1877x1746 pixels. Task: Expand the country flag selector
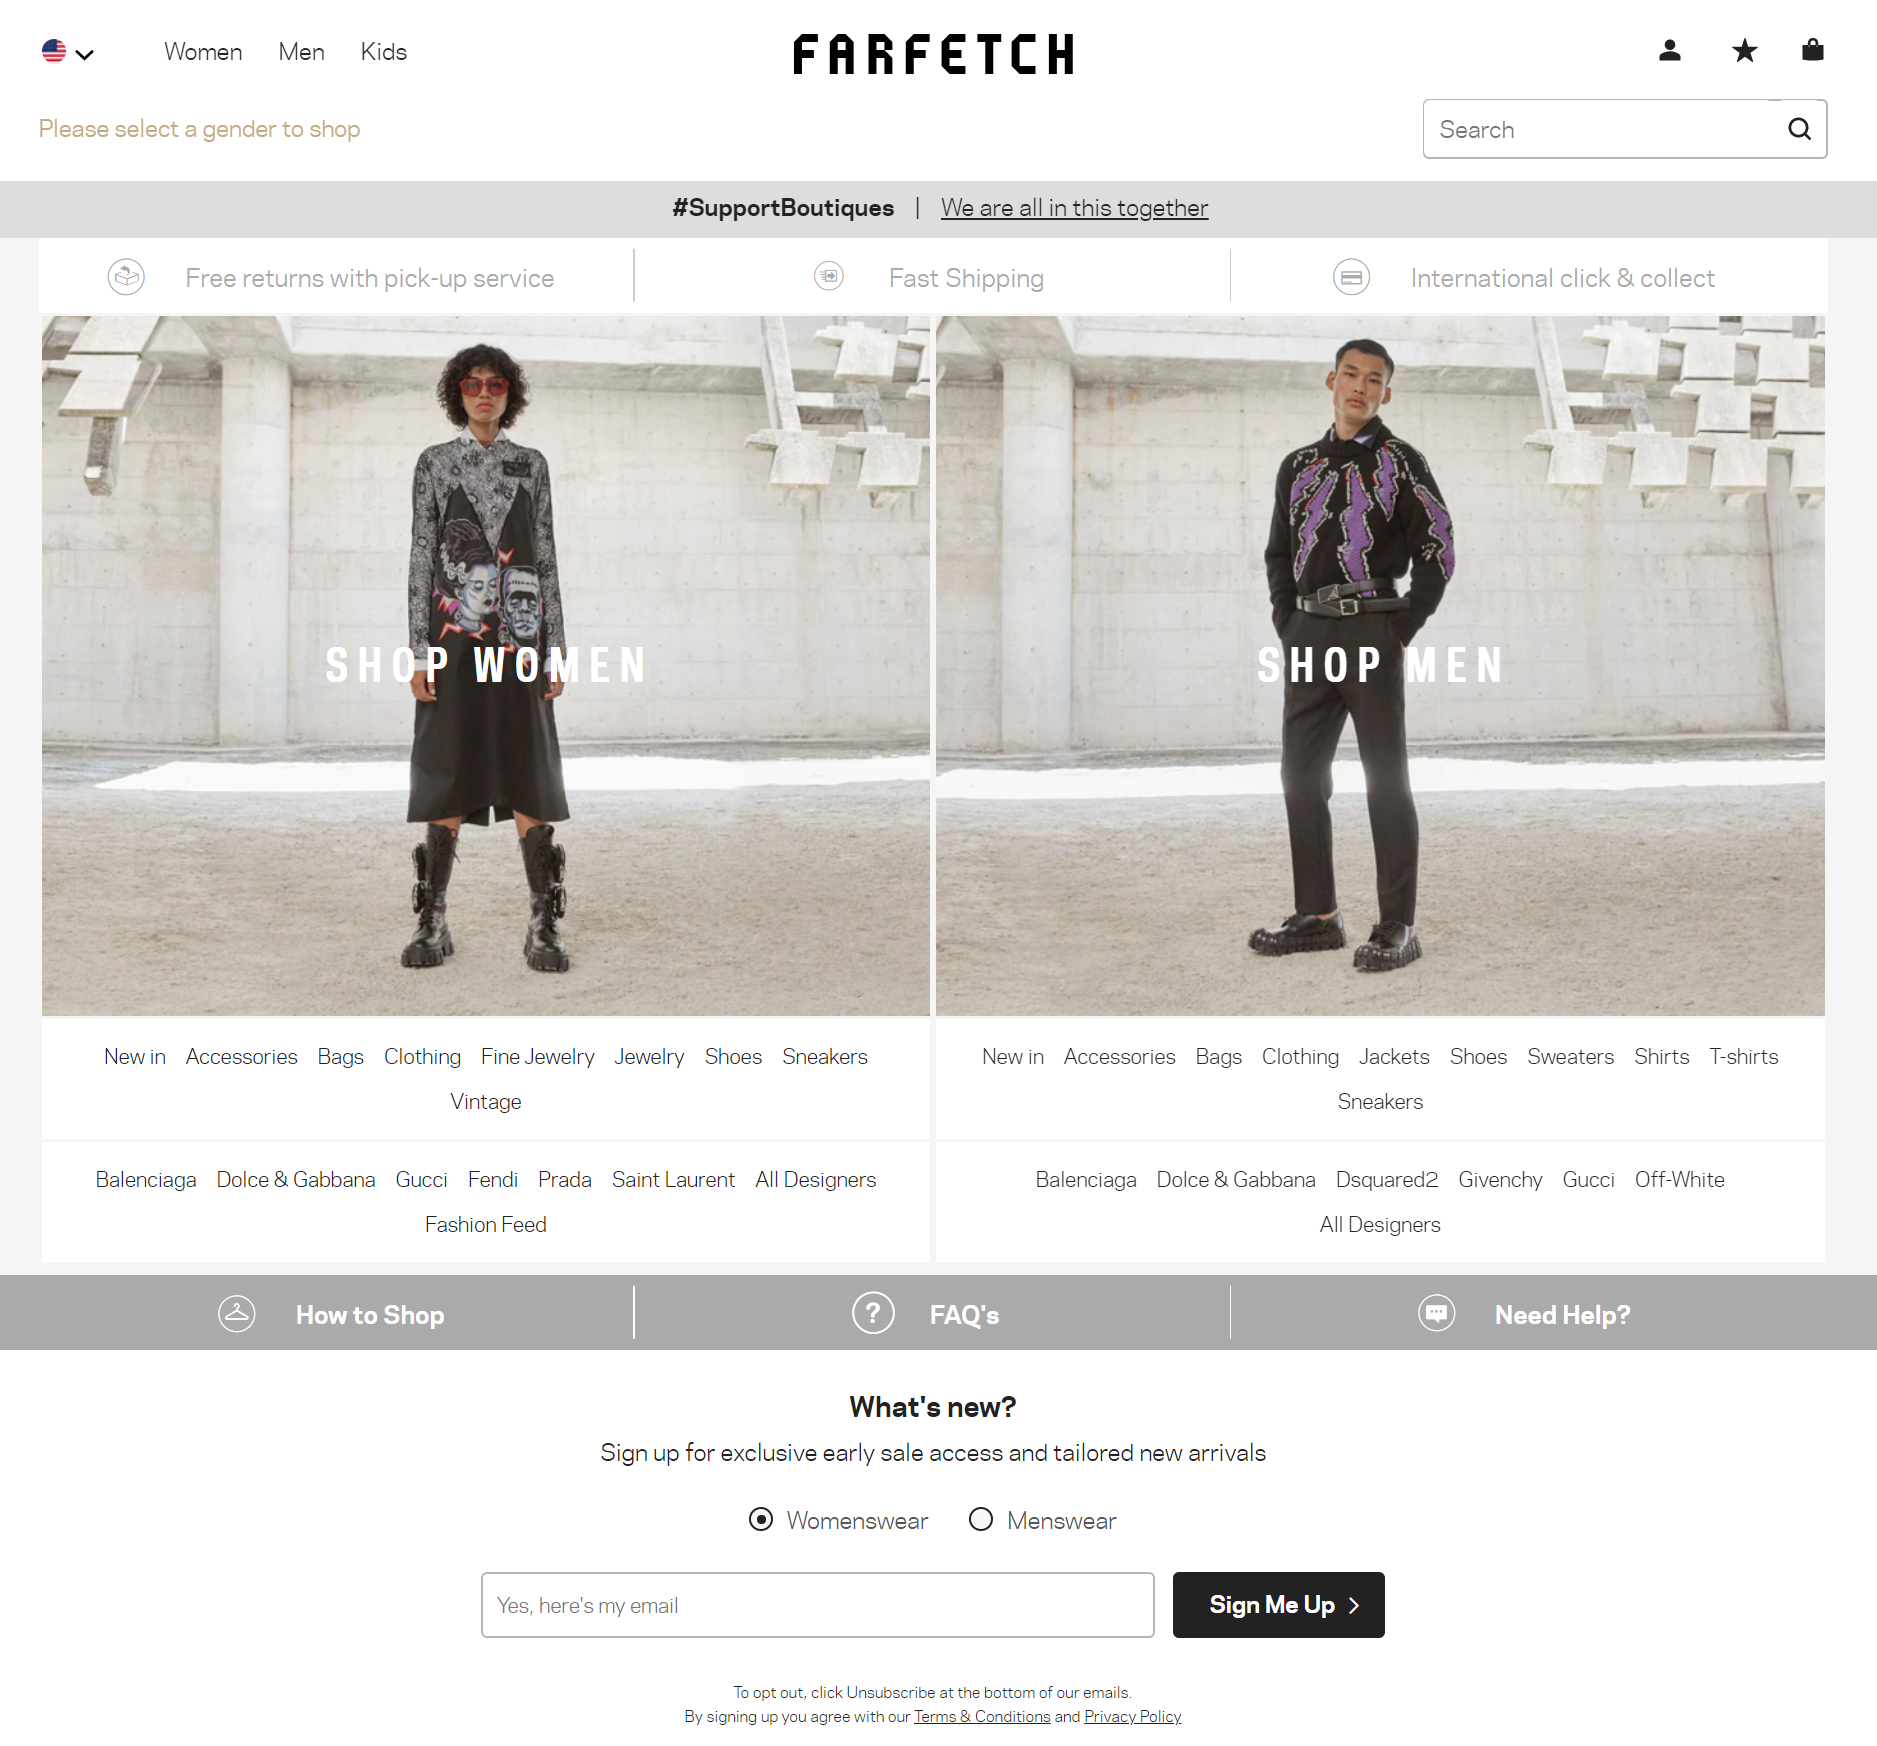[x=67, y=52]
